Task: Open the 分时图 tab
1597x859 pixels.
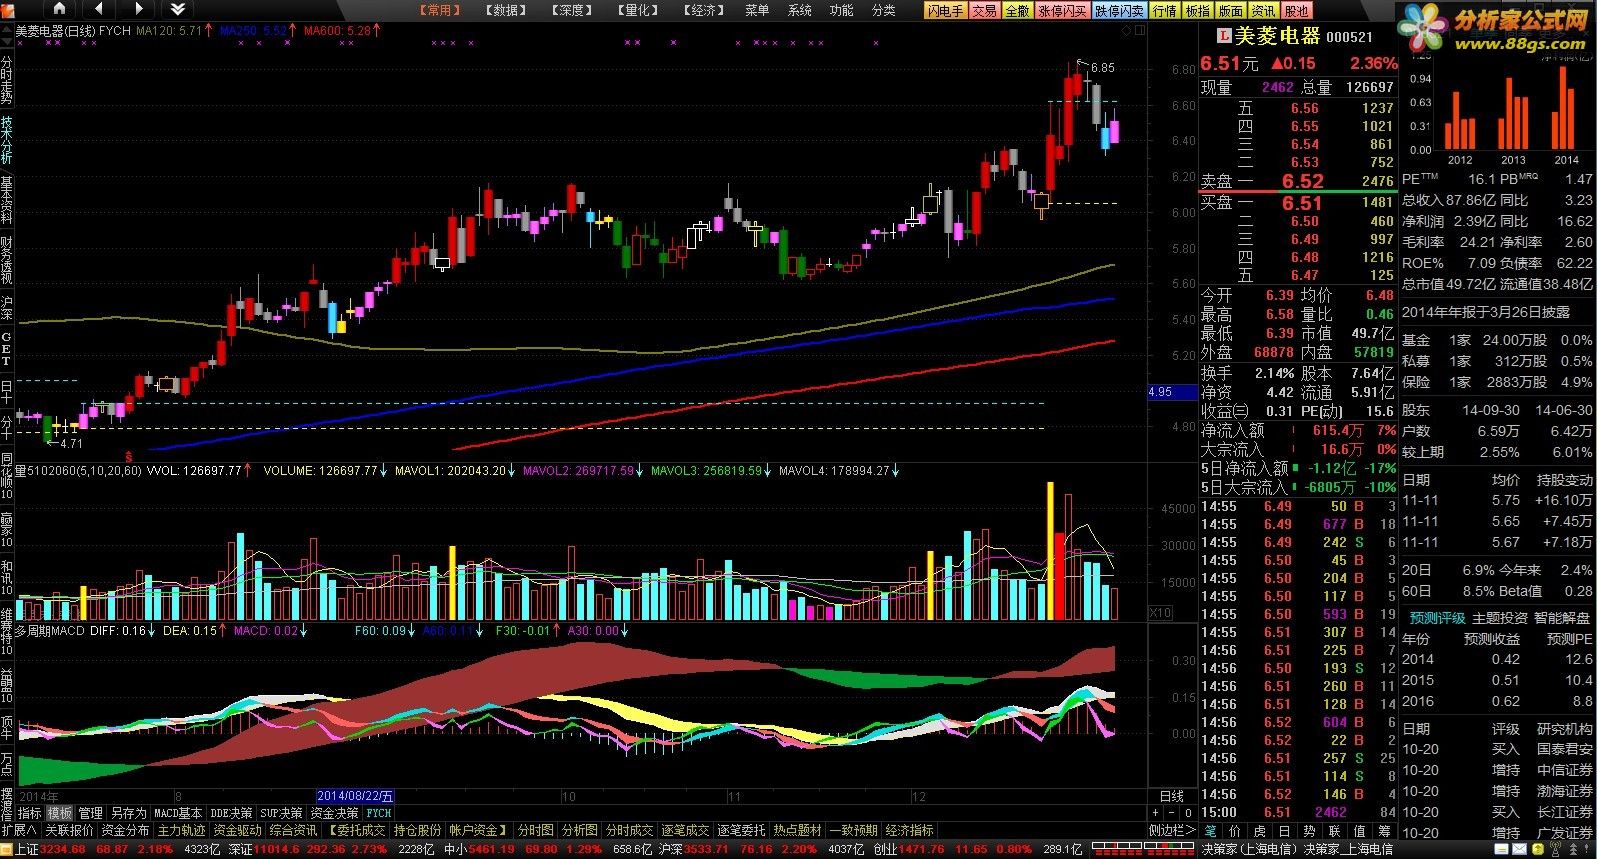Action: (x=535, y=830)
